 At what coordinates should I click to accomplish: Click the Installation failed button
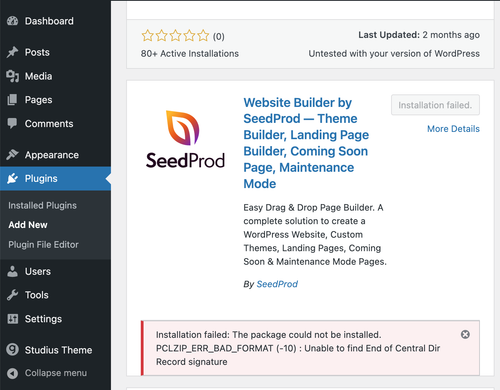pyautogui.click(x=435, y=105)
